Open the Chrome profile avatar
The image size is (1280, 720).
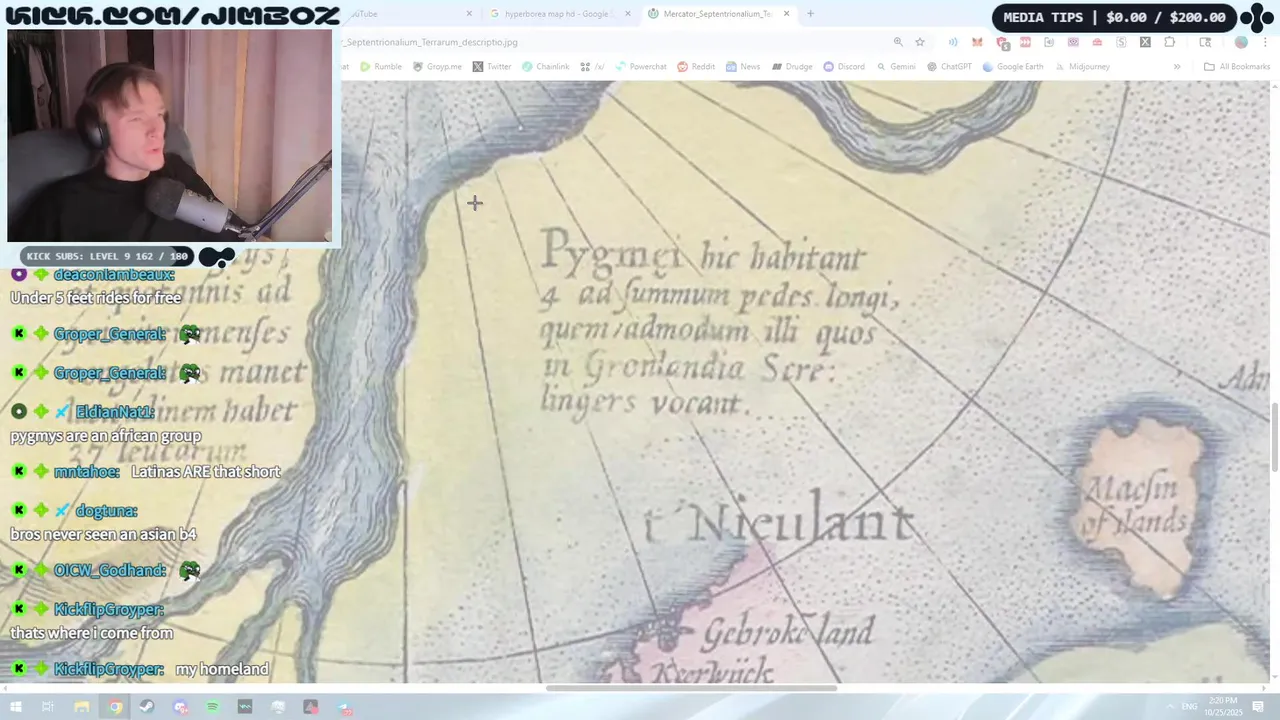coord(1241,42)
